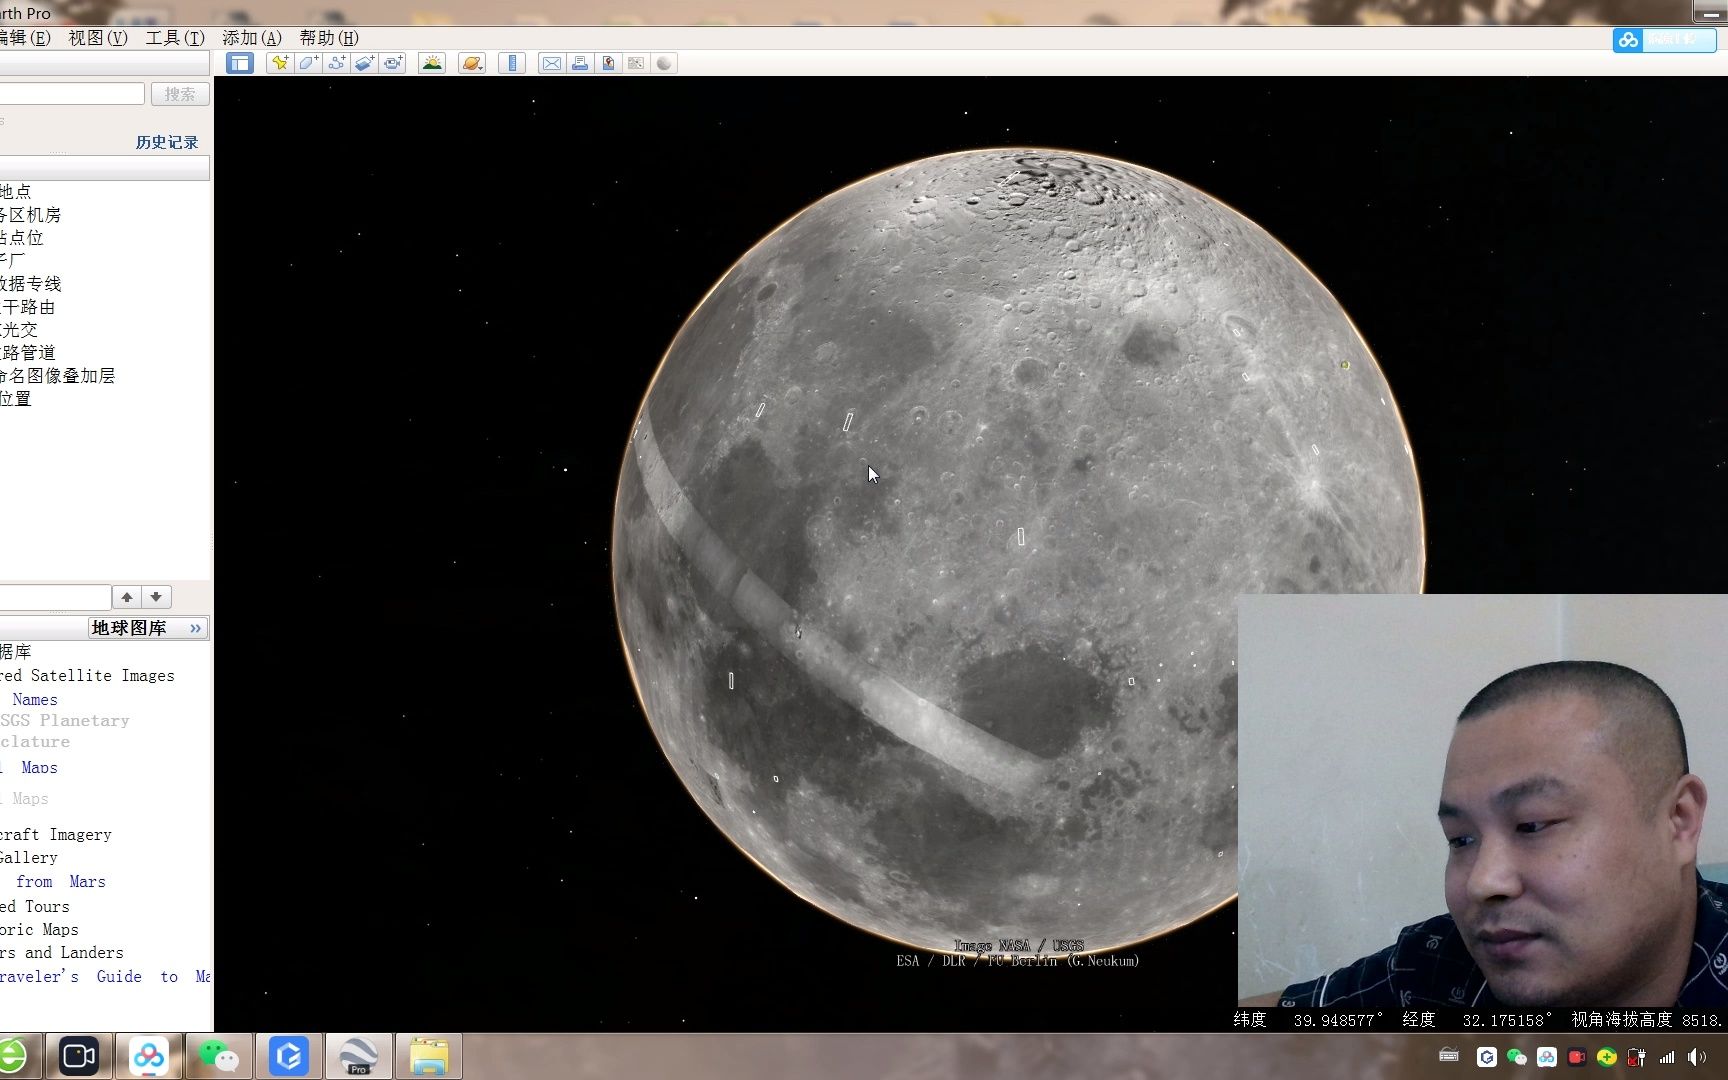Add a path using the toolbar icon
Image resolution: width=1728 pixels, height=1080 pixels.
click(x=337, y=63)
